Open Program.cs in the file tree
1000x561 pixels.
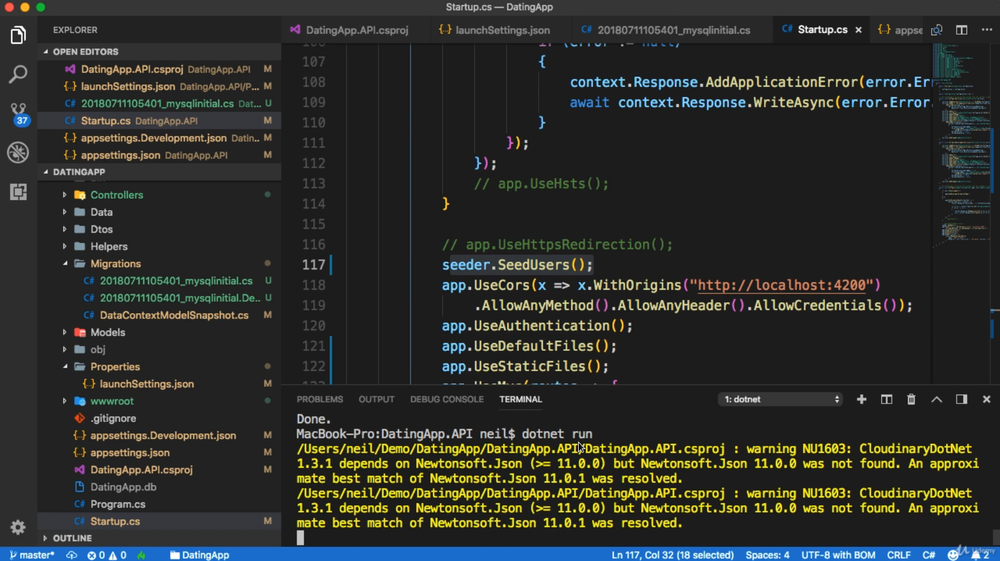(117, 504)
